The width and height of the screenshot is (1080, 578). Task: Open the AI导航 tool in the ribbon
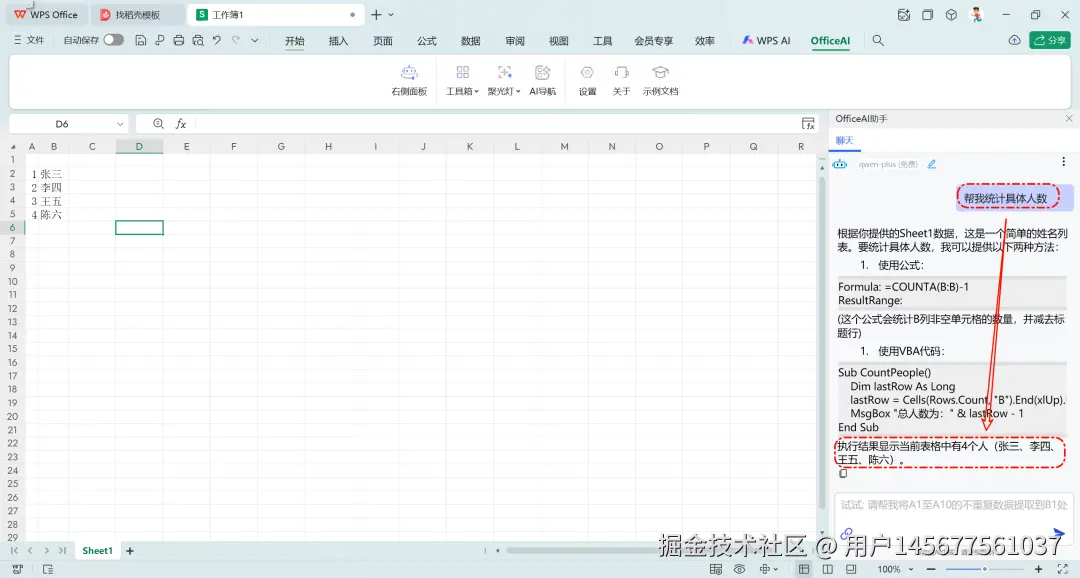(x=543, y=78)
